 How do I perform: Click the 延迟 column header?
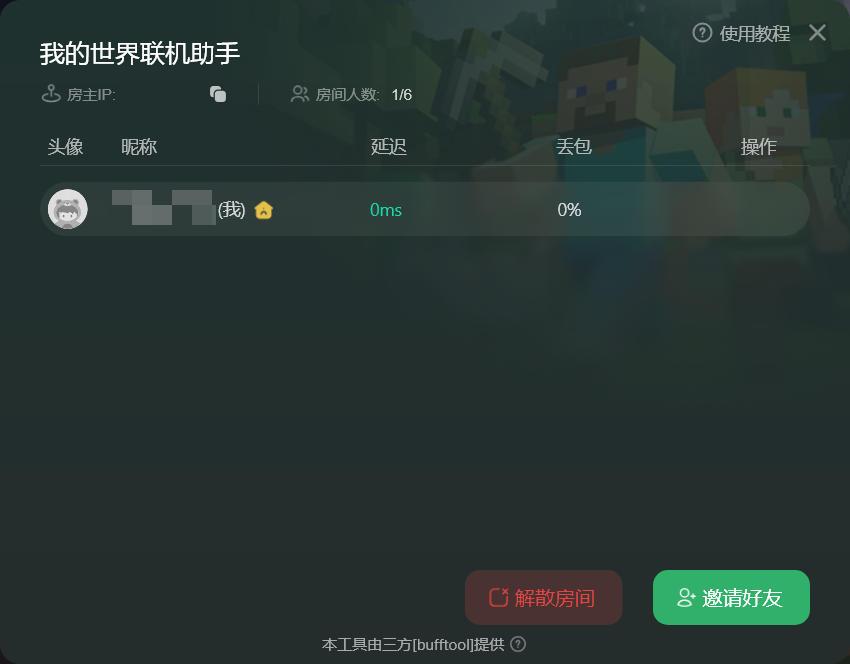pos(389,146)
